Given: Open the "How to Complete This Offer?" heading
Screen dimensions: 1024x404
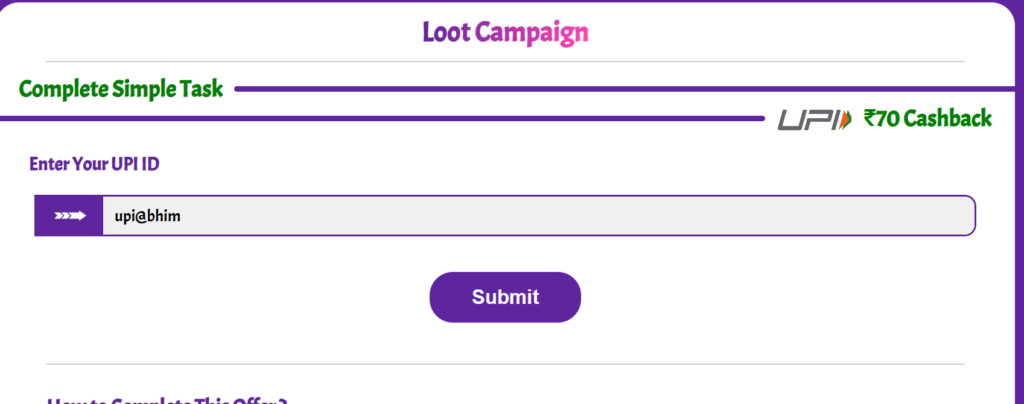Looking at the screenshot, I should [167, 399].
